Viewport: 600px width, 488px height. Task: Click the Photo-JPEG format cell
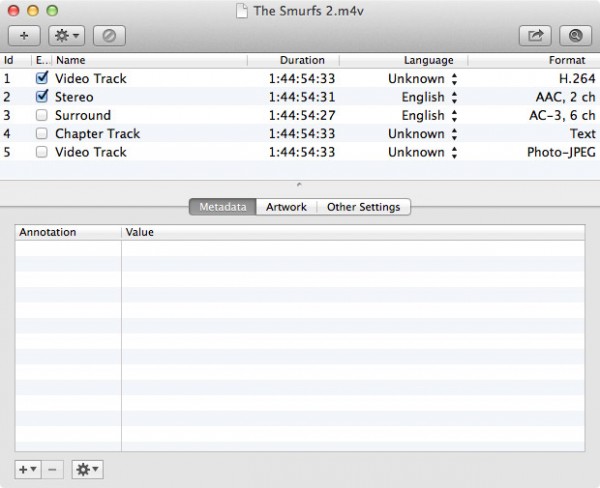(561, 152)
